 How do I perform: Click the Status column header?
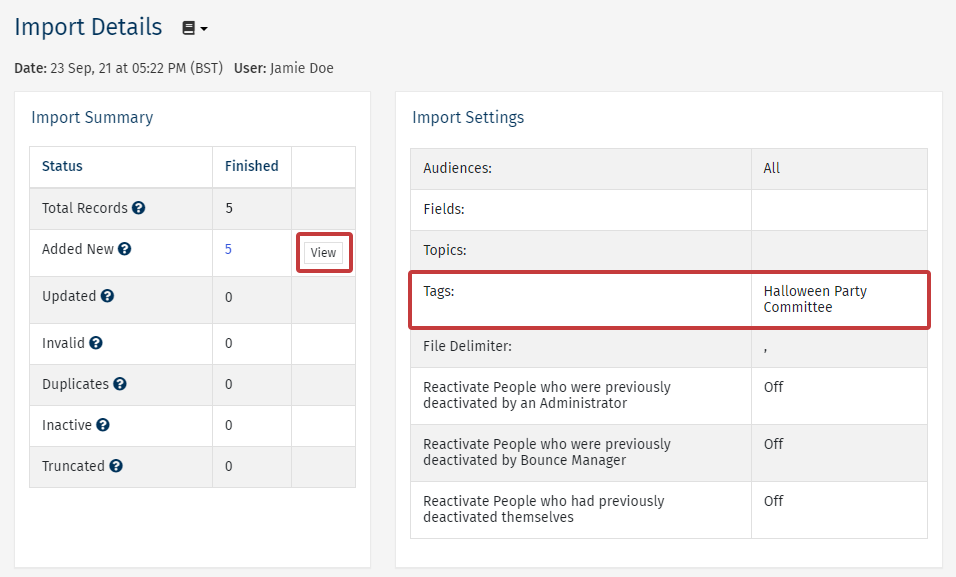pyautogui.click(x=62, y=166)
